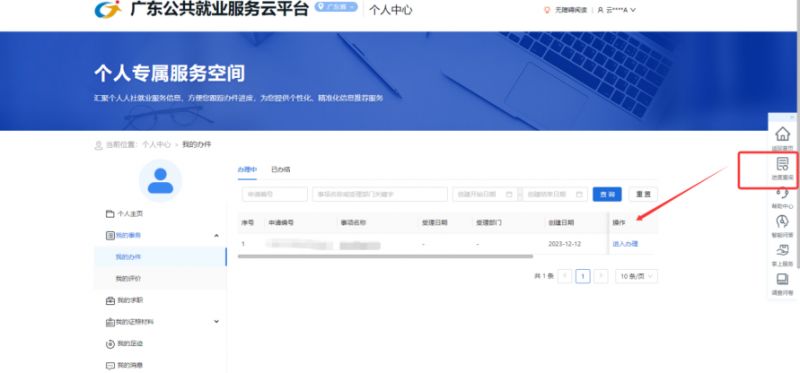Screen dimensions: 800x373
Task: Switch to the 已办结 tab
Action: pos(281,169)
